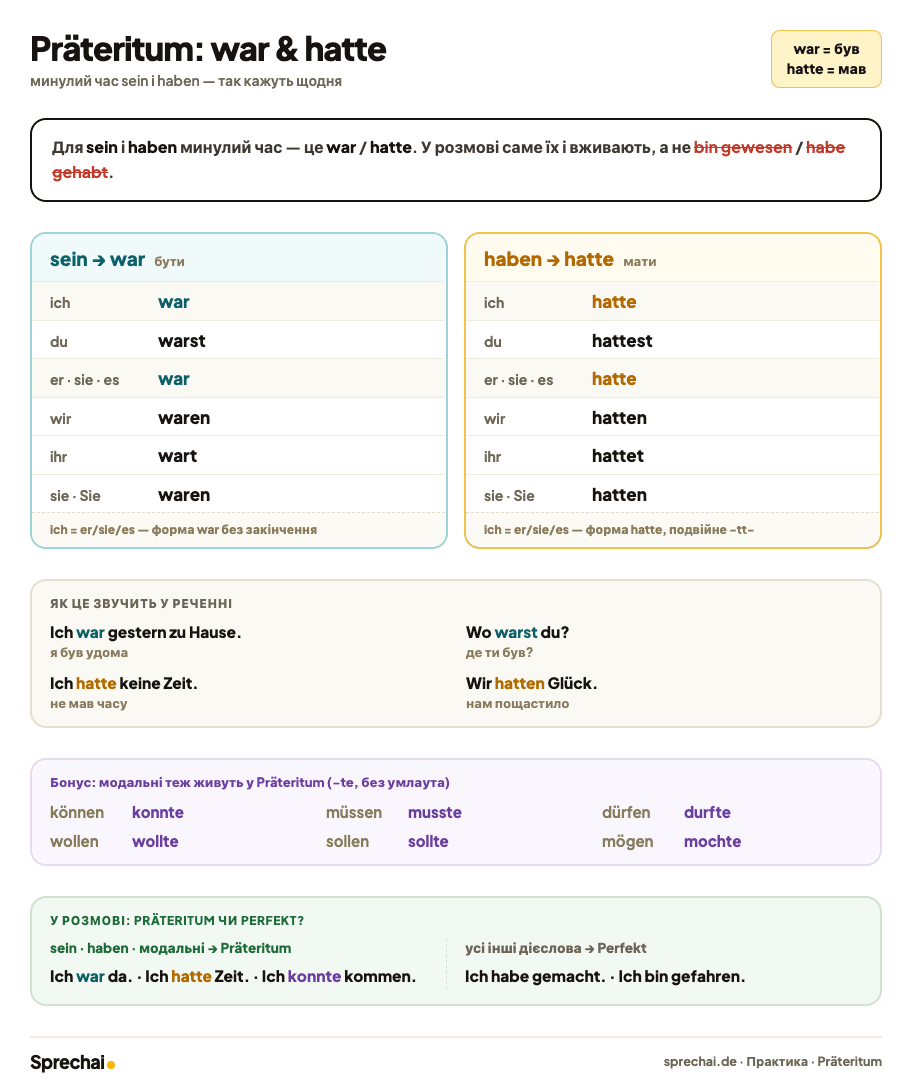Click the sentence "Wir hatten Glück."
The height and width of the screenshot is (1080, 912).
click(531, 683)
